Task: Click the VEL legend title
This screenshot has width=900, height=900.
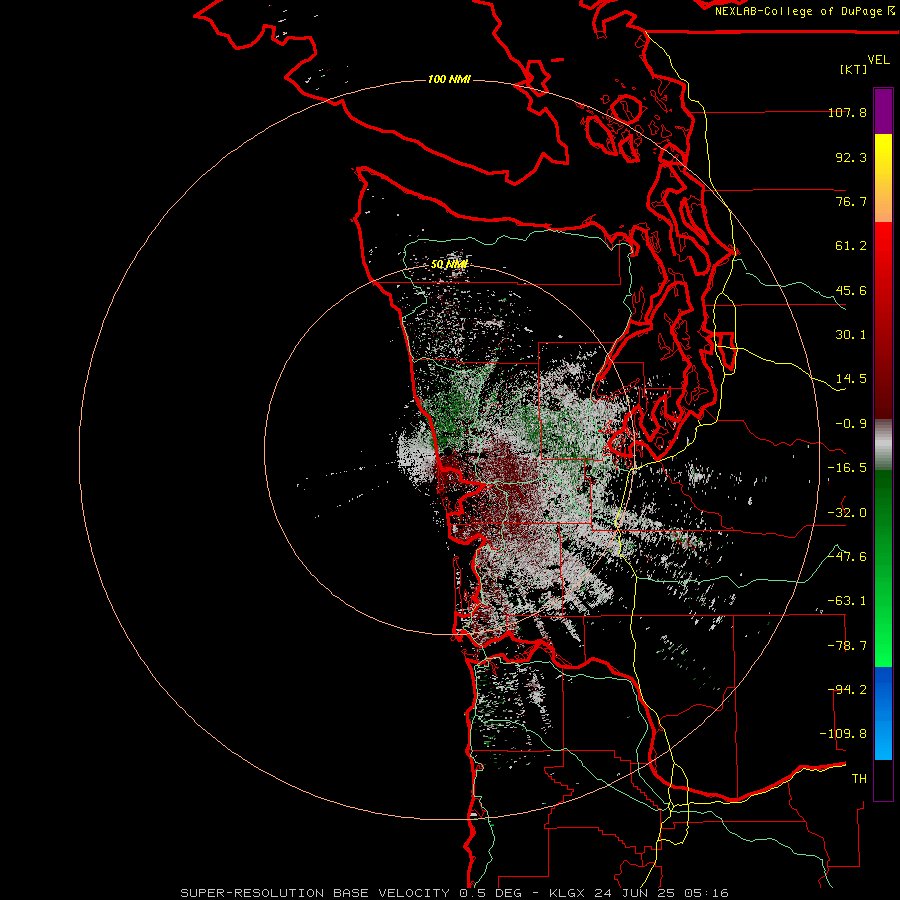Action: point(878,60)
